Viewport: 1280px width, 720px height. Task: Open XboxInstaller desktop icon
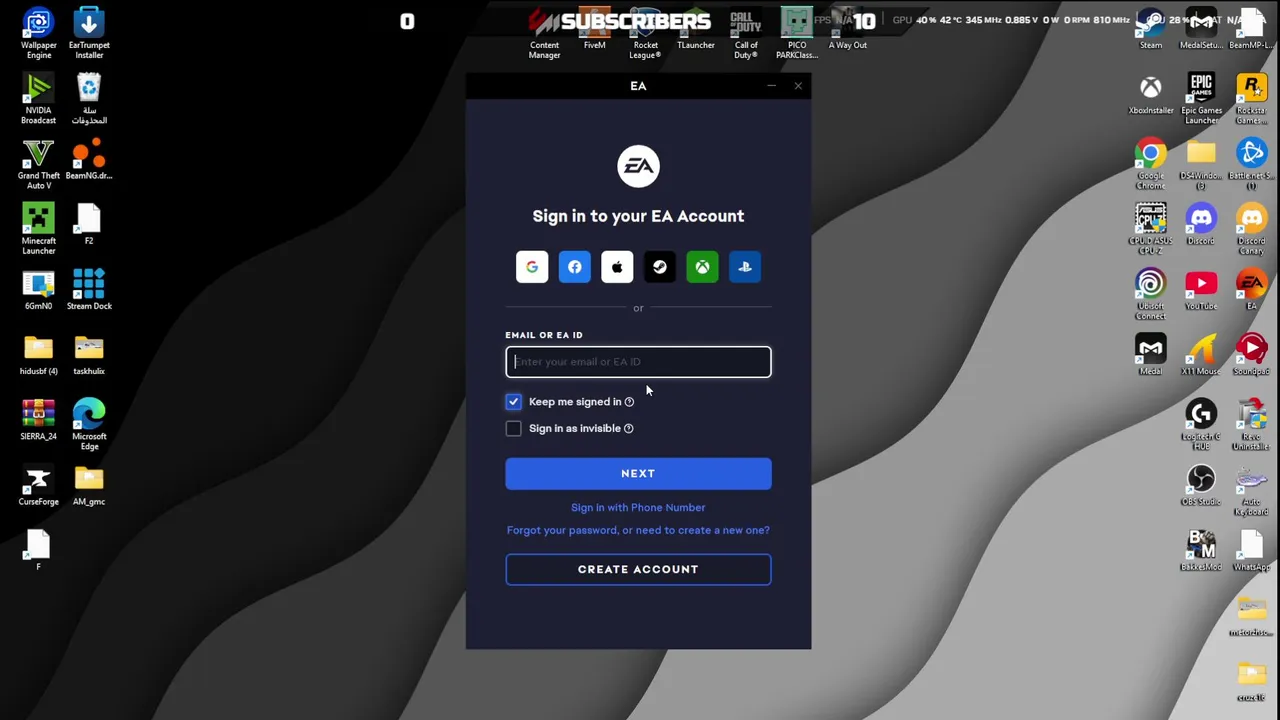click(1151, 94)
